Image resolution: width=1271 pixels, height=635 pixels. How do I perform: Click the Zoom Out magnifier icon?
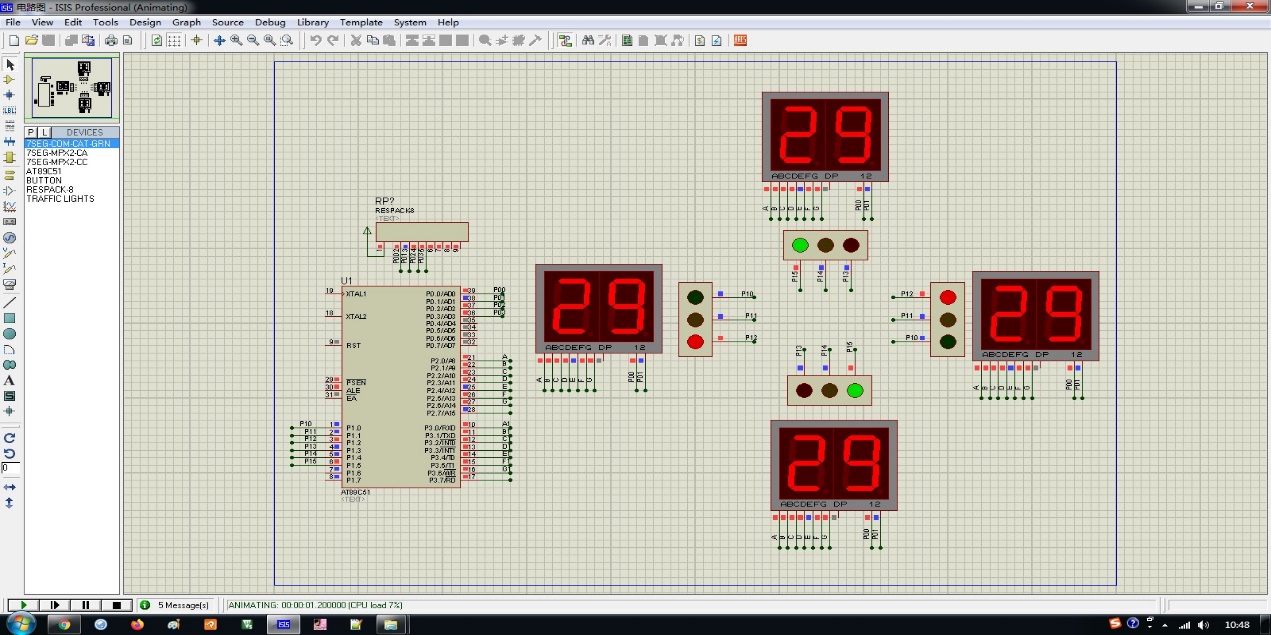coord(253,40)
